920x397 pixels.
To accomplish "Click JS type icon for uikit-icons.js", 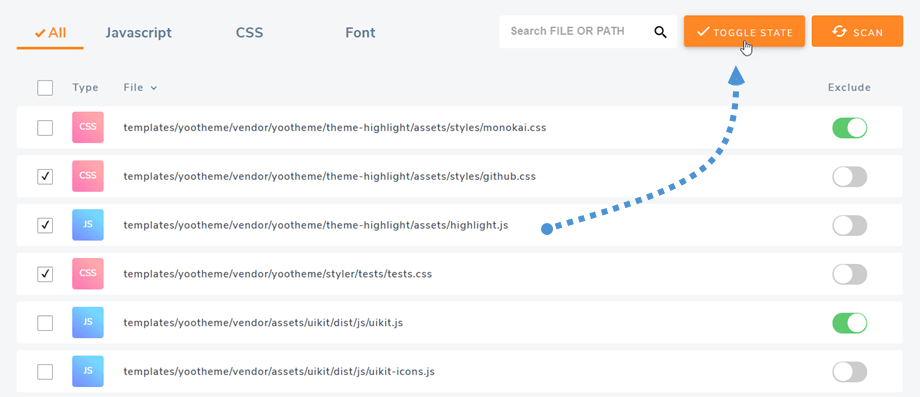I will (x=88, y=371).
